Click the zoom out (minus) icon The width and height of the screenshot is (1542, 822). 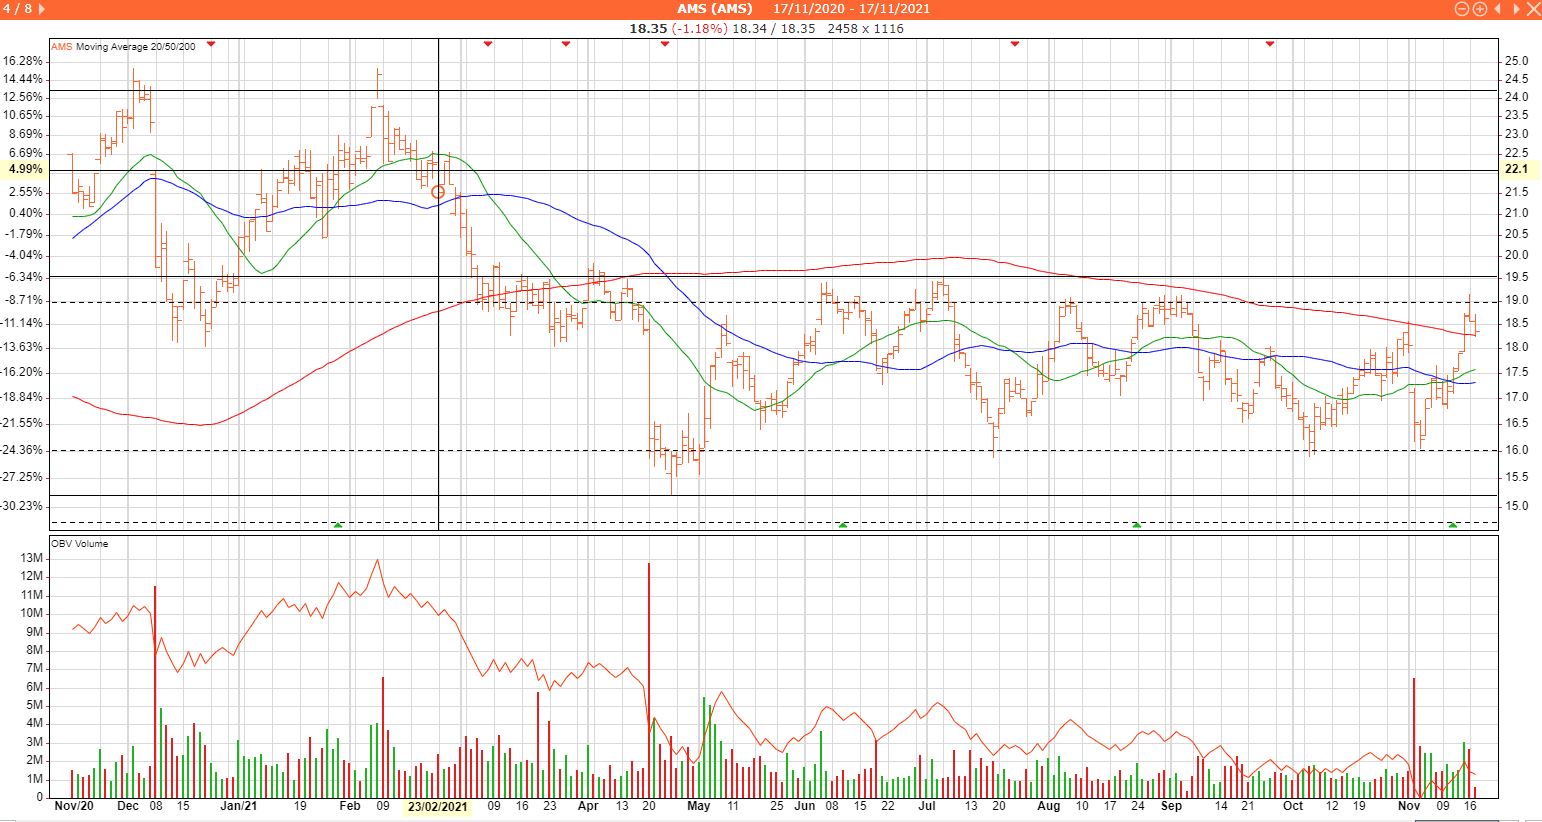[1462, 9]
